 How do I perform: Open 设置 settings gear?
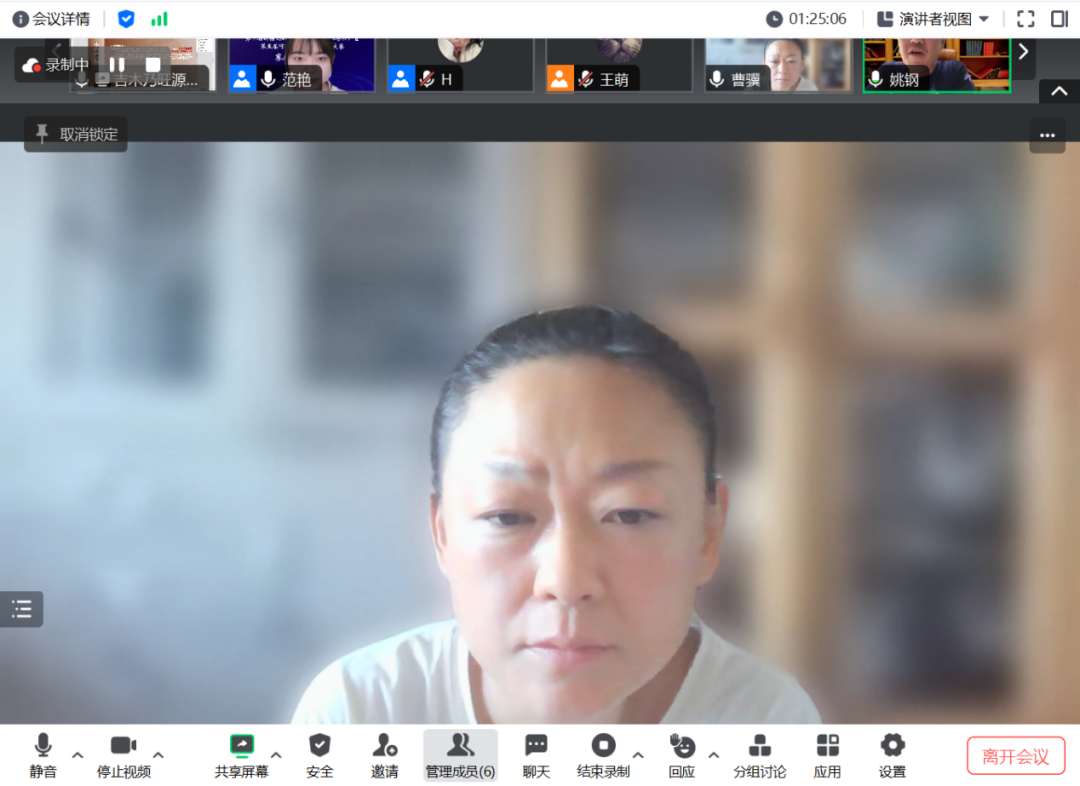[892, 755]
